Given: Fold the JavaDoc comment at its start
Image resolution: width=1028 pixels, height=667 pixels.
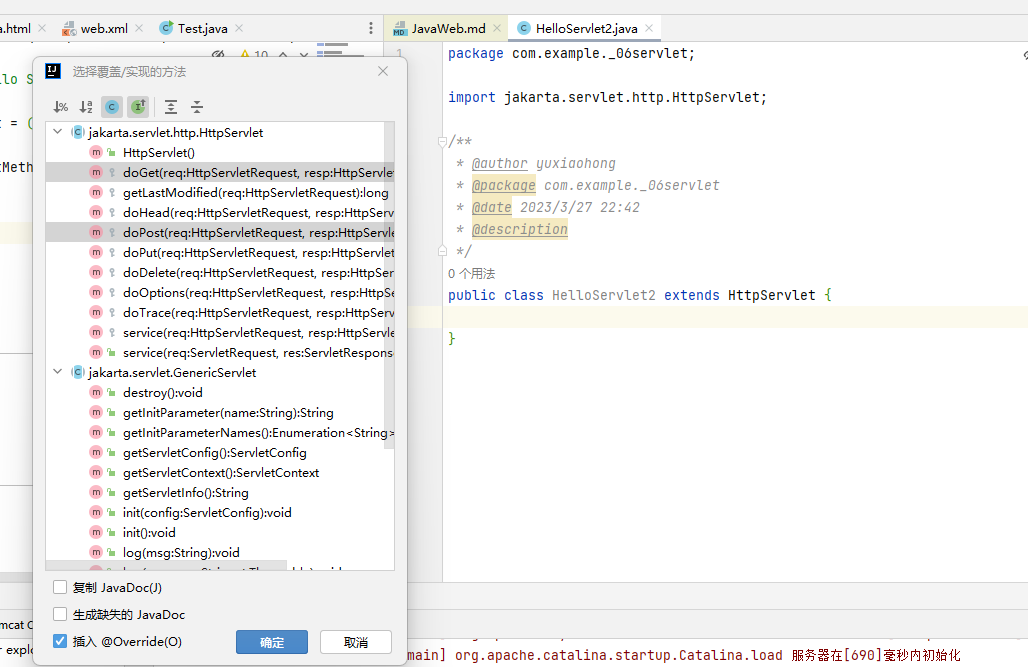Looking at the screenshot, I should click(x=442, y=141).
